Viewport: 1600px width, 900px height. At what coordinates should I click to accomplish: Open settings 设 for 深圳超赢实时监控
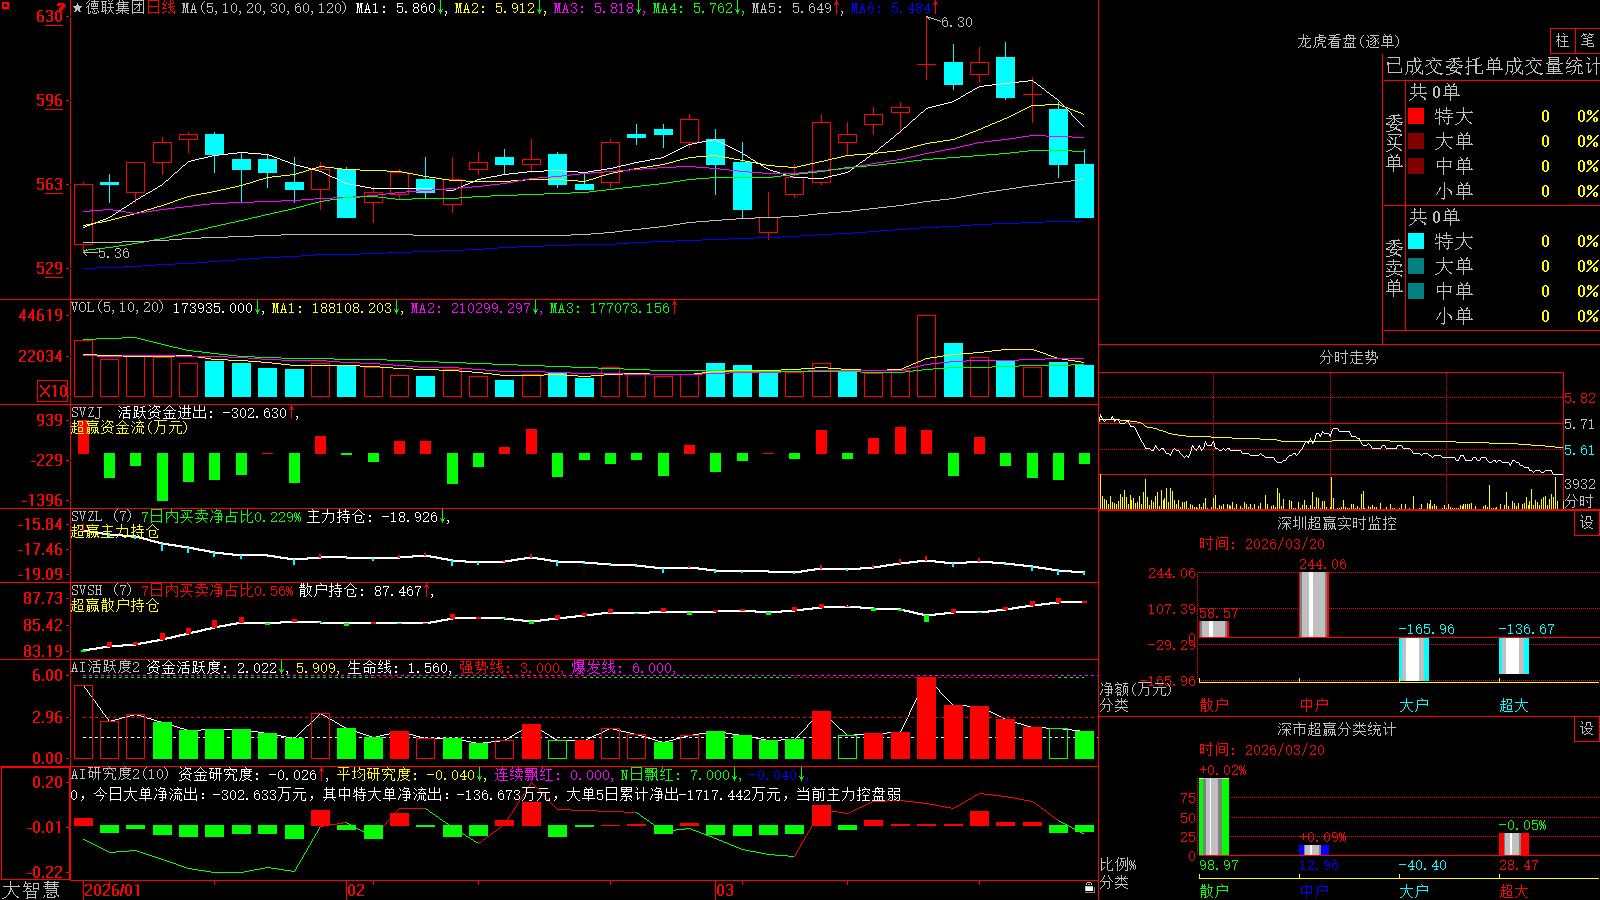(x=1587, y=523)
